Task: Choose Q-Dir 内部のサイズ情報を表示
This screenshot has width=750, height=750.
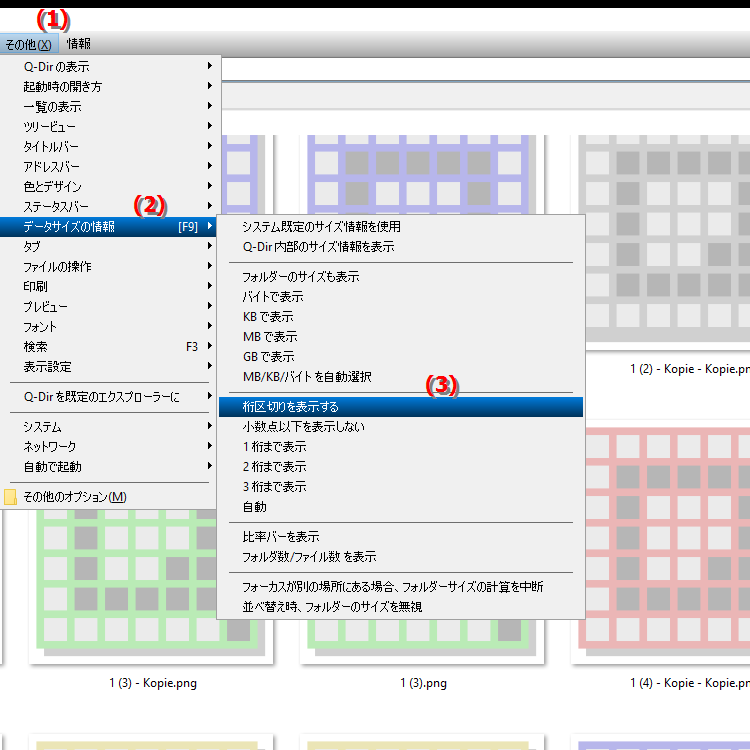Action: 401,247
